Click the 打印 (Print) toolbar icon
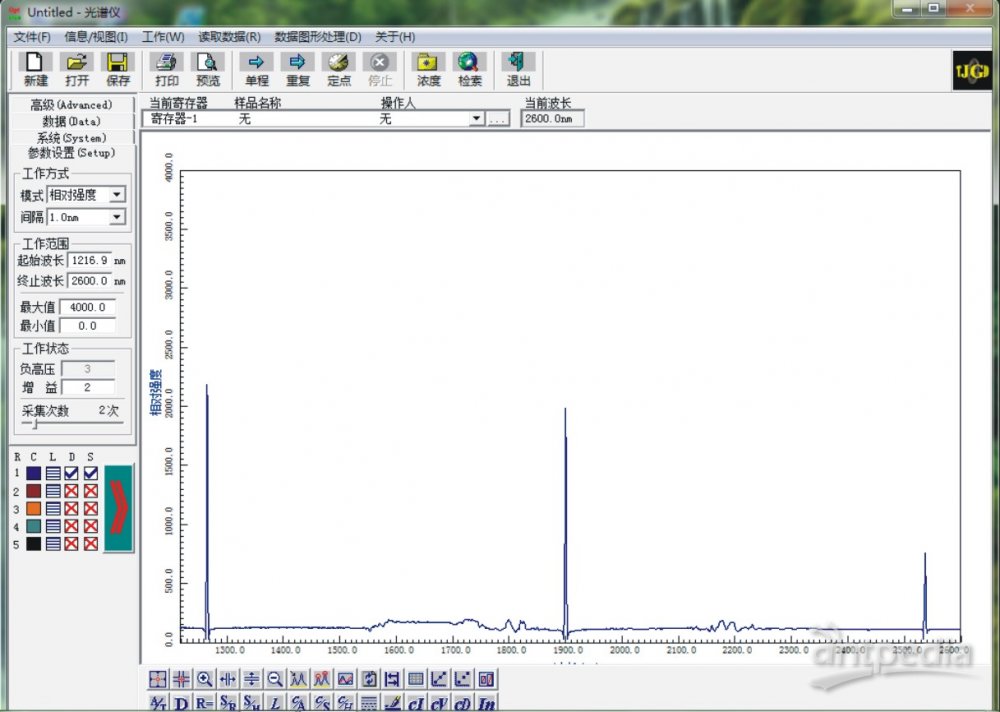The image size is (1000, 712). (166, 69)
